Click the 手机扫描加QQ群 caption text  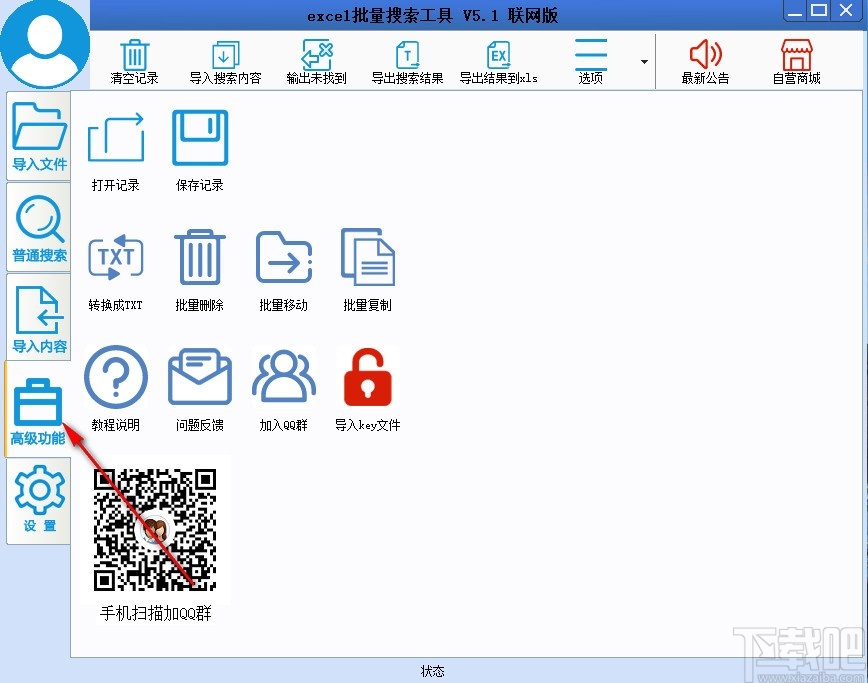156,613
